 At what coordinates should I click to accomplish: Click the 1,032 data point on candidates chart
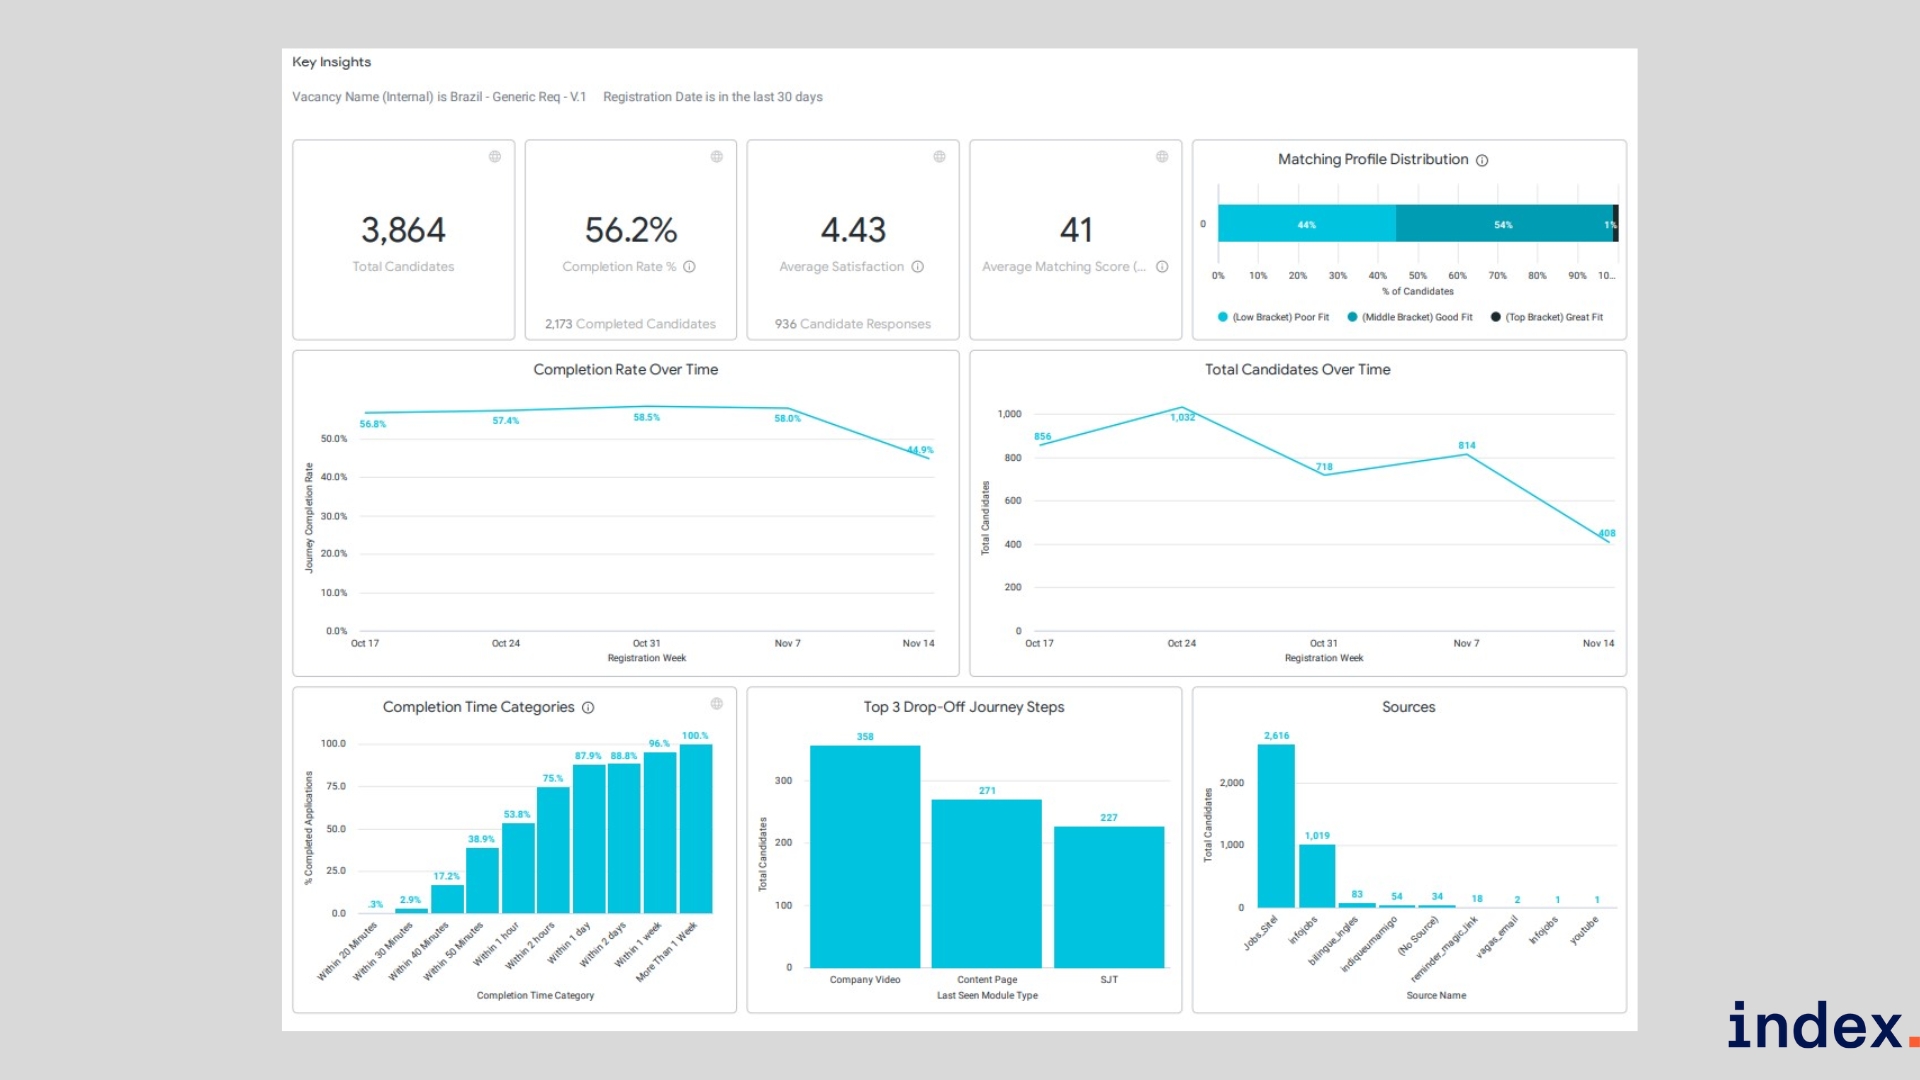pyautogui.click(x=1181, y=408)
